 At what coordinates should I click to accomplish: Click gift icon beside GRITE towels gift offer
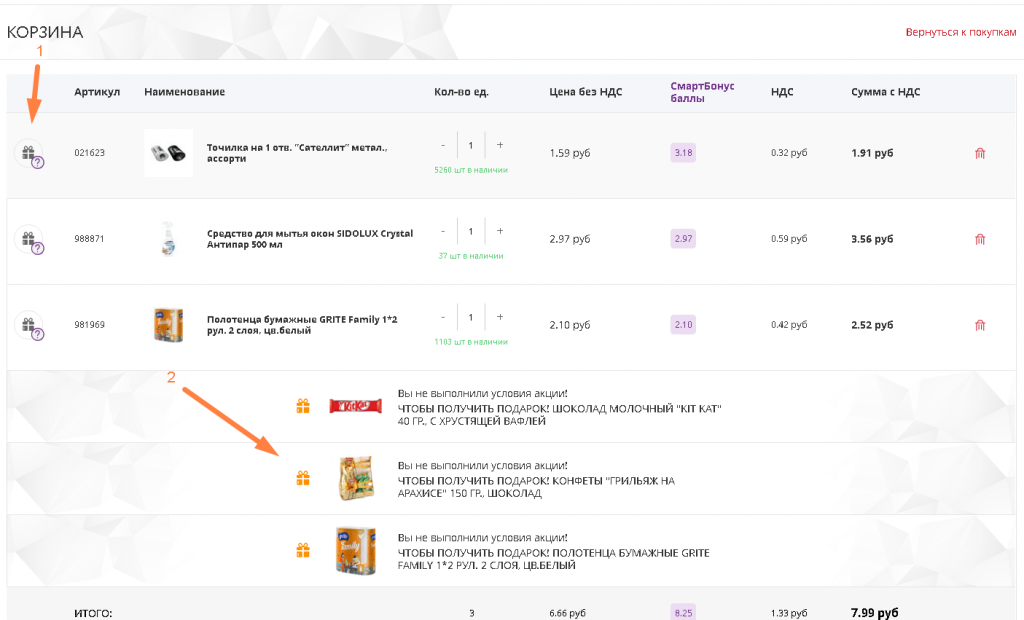[303, 550]
